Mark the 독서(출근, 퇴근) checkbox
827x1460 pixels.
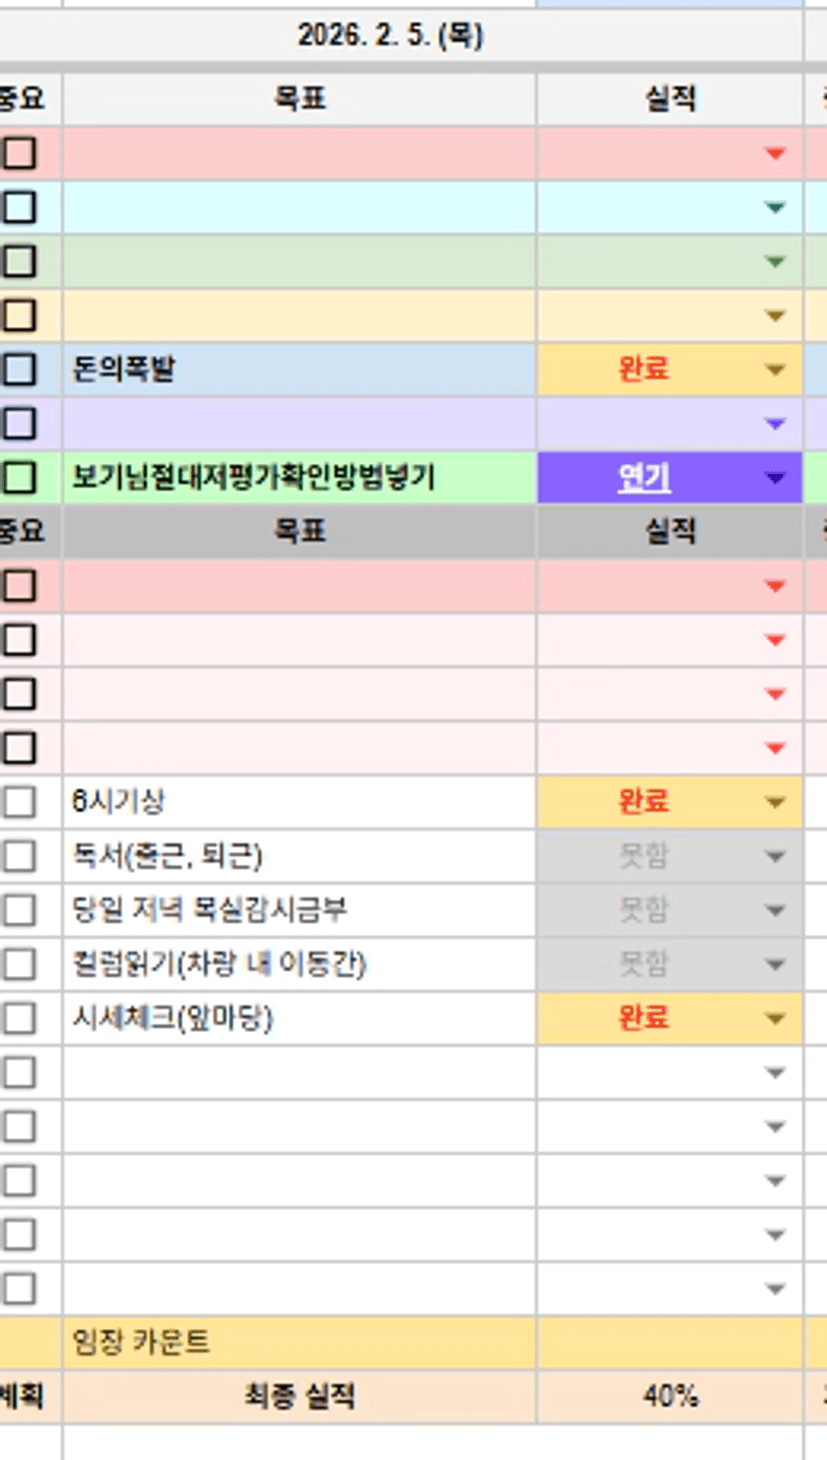click(x=20, y=856)
